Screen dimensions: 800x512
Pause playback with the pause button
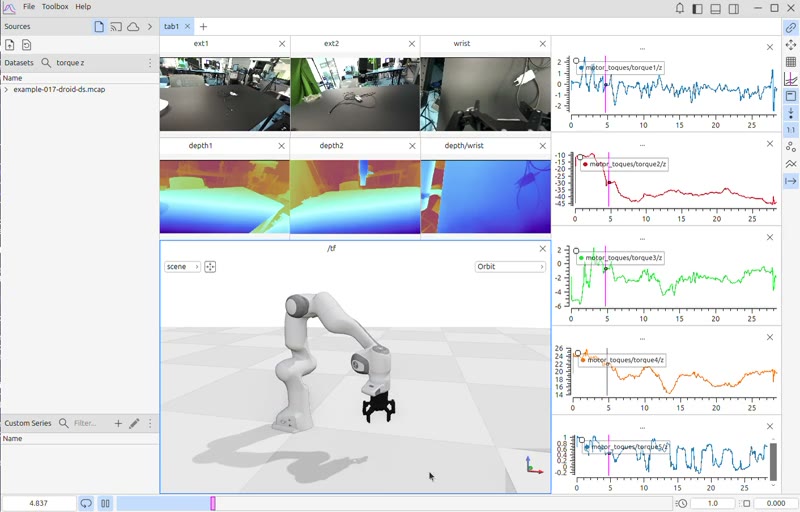pos(105,503)
